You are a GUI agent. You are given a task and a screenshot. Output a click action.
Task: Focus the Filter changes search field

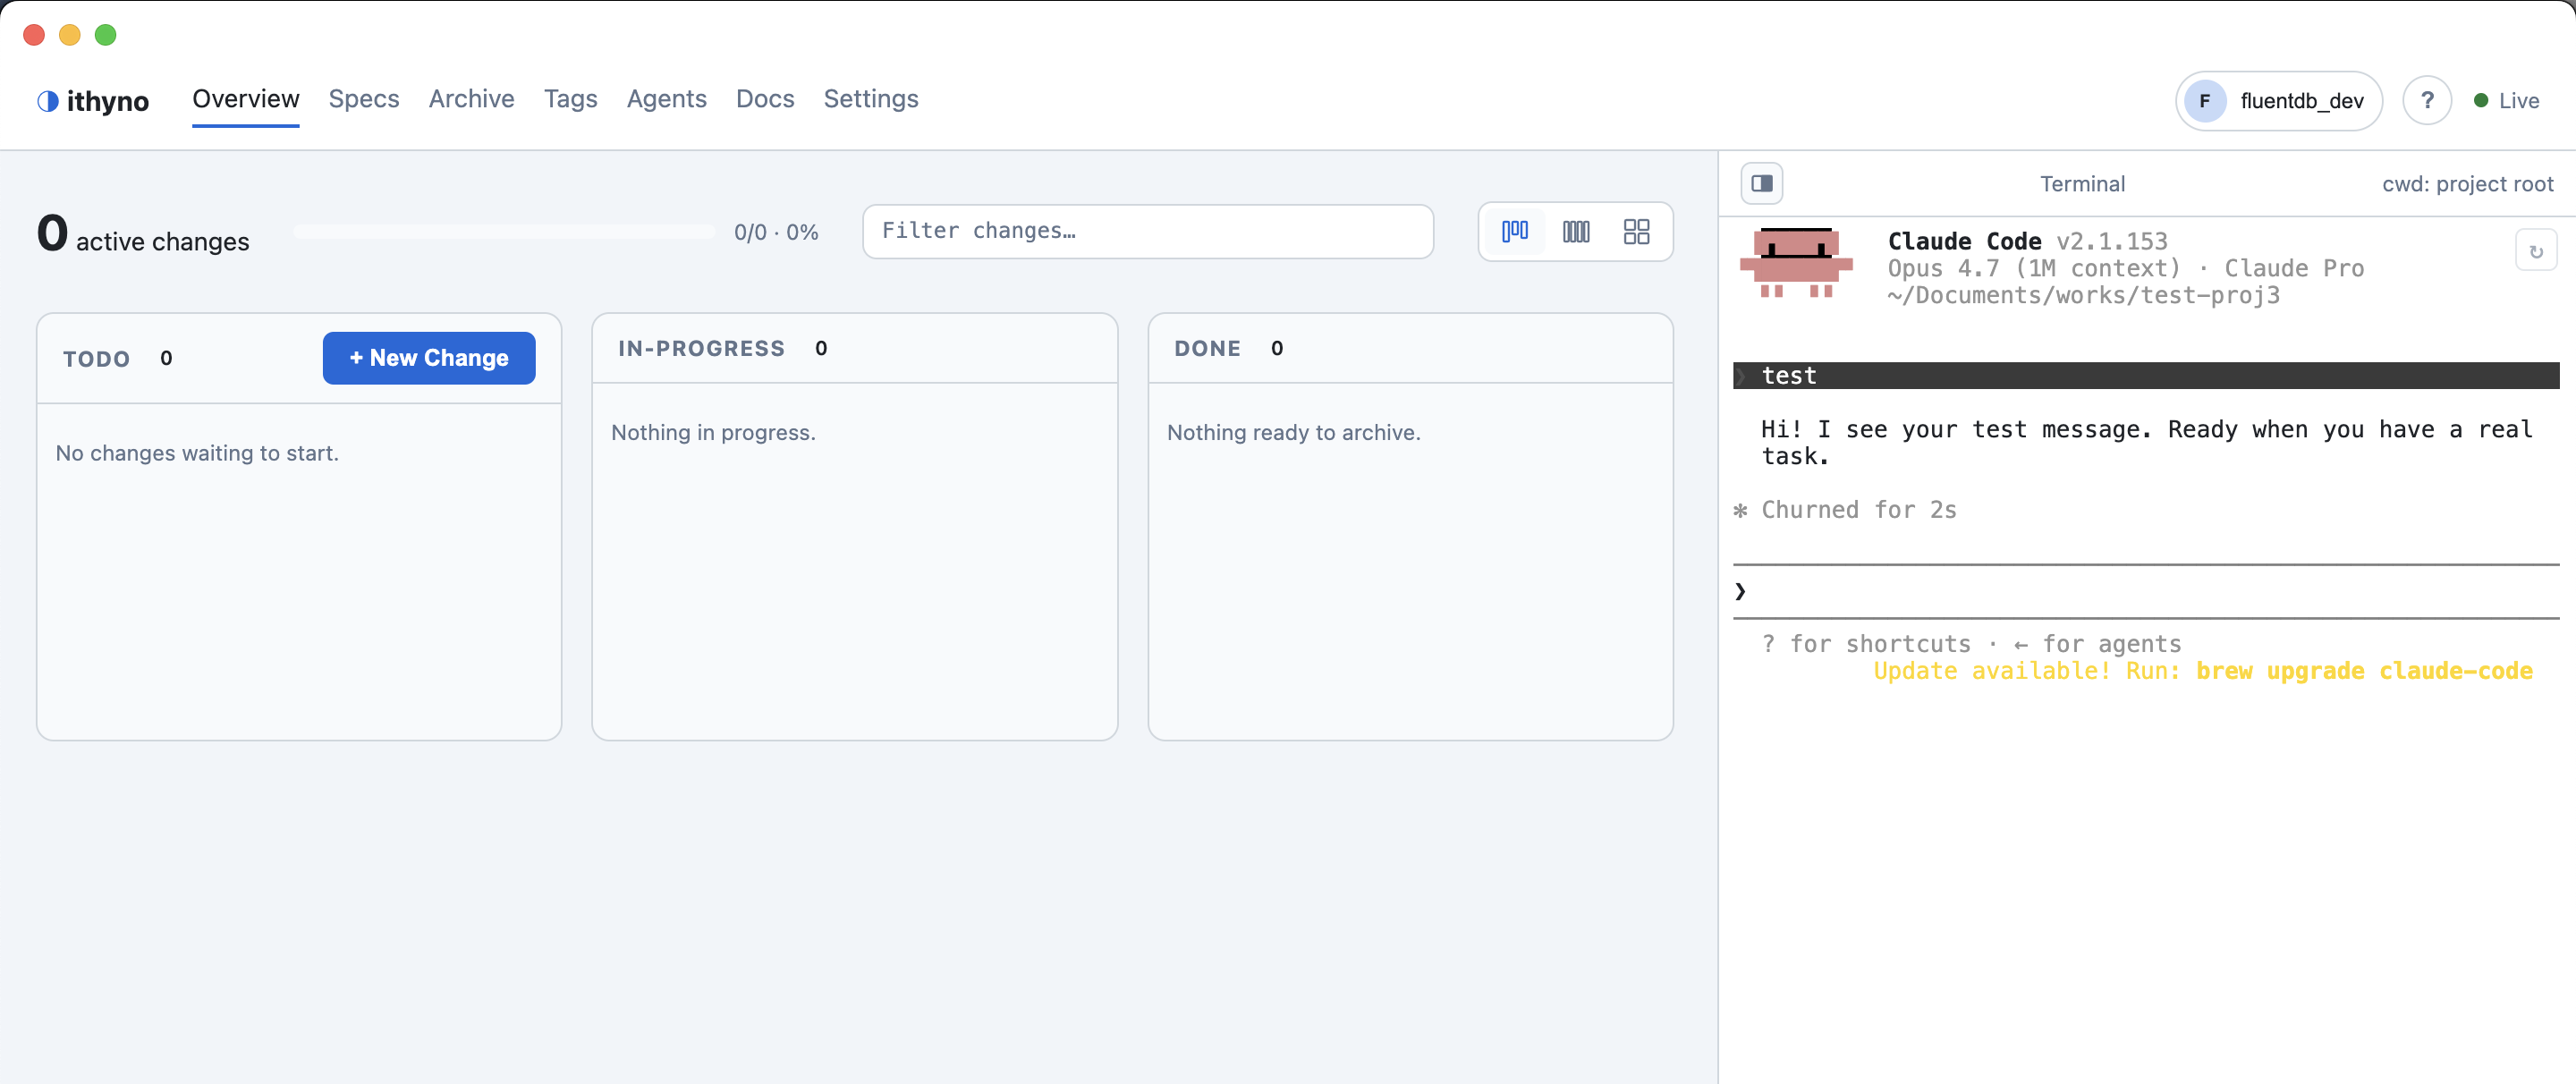click(x=1148, y=231)
